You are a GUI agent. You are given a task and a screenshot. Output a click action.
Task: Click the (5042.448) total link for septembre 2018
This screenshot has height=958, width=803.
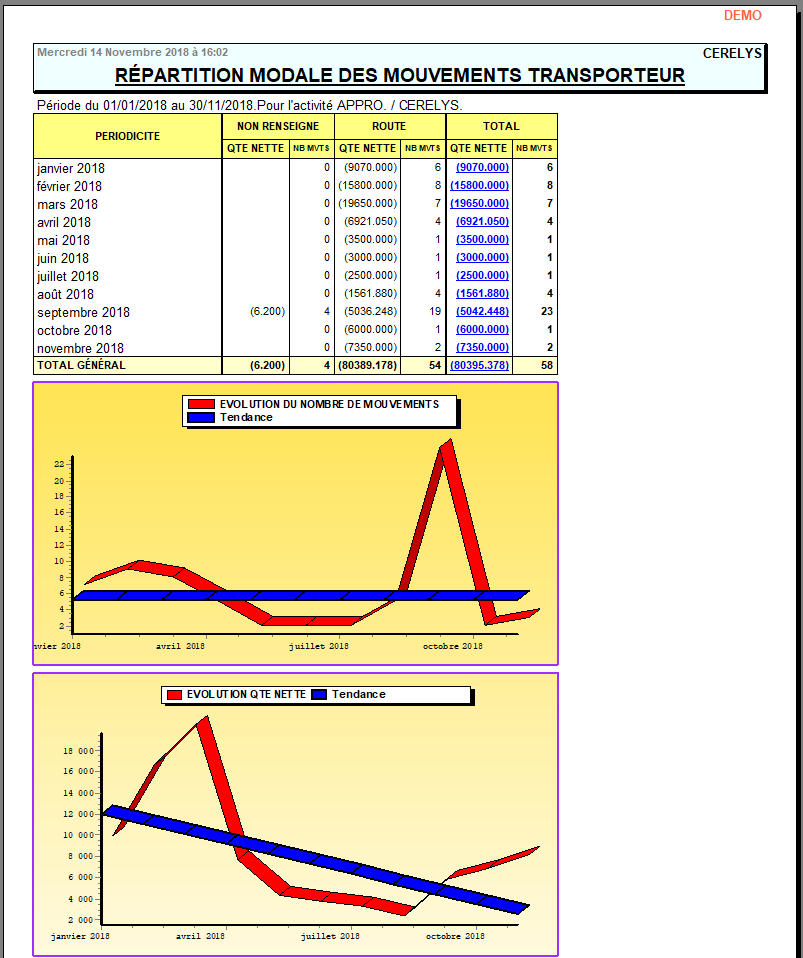[x=482, y=312]
